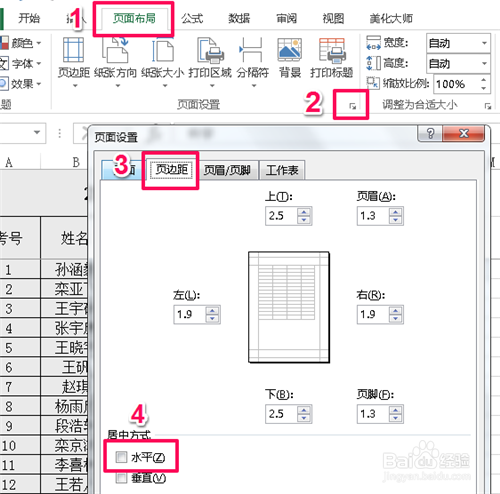Decrease the 下 bottom margin value
500x494 pixels.
pos(304,418)
